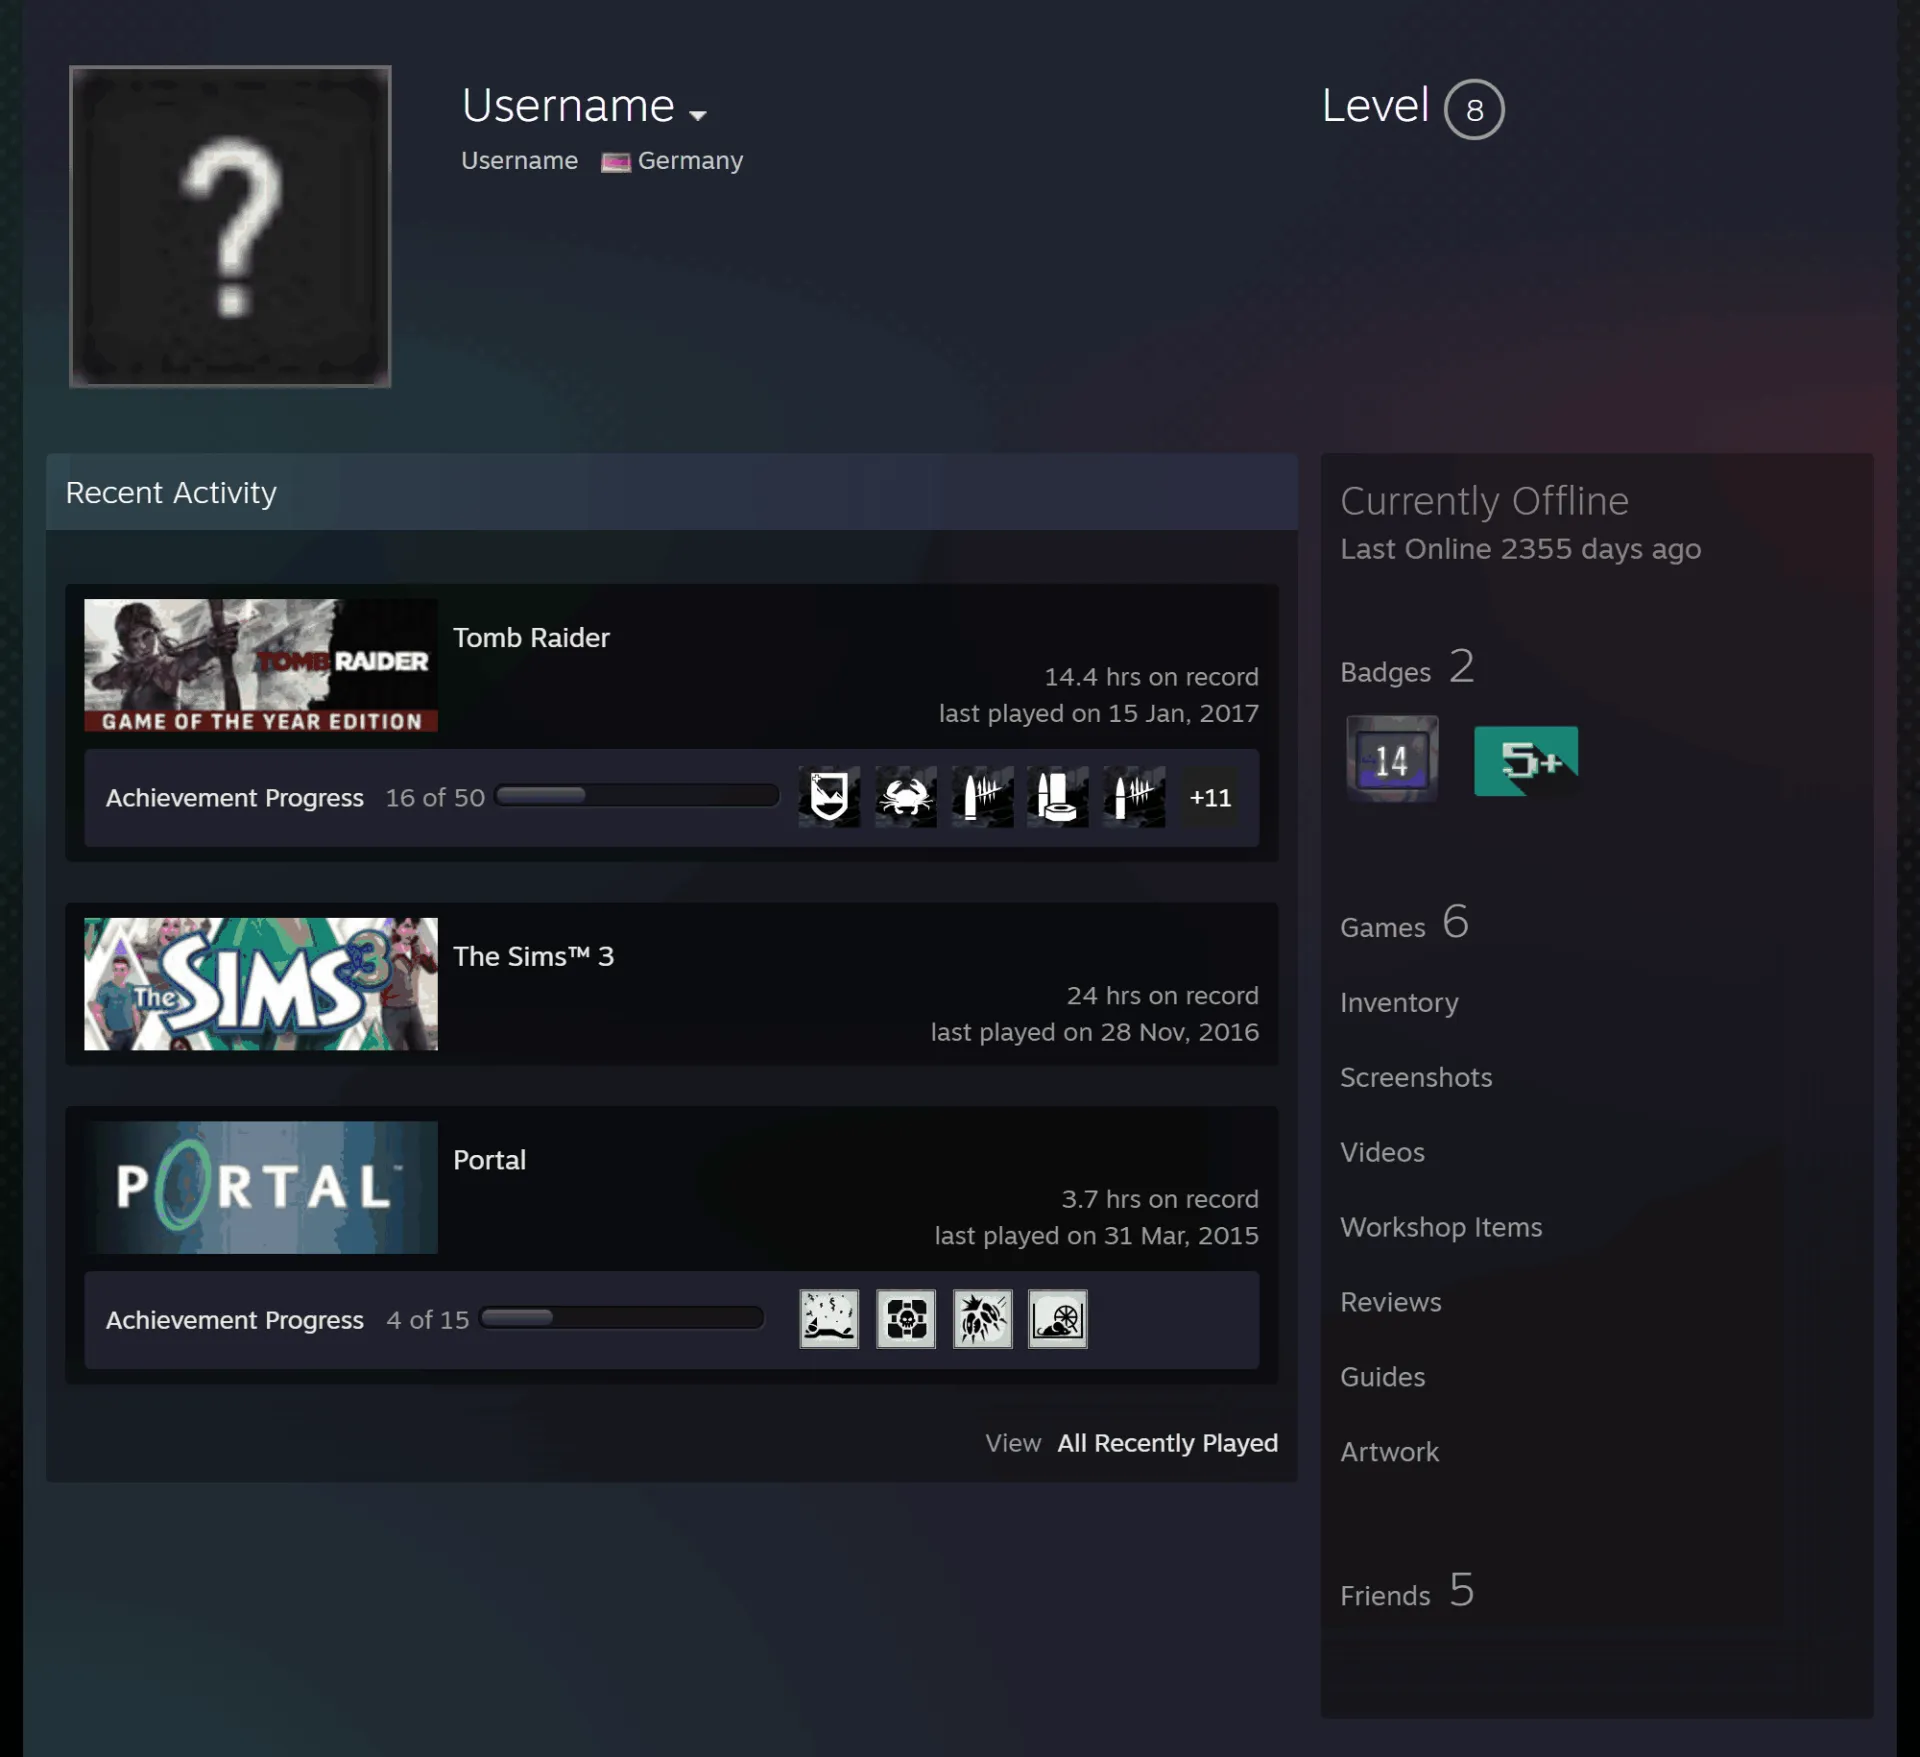Click the Tomb Raider game title

point(531,638)
